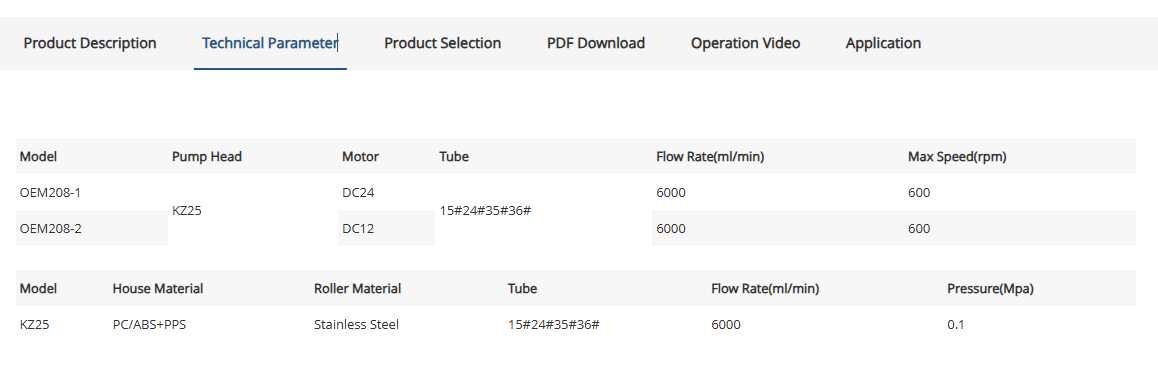Select the Max Speed(rpm) column header

(x=957, y=157)
